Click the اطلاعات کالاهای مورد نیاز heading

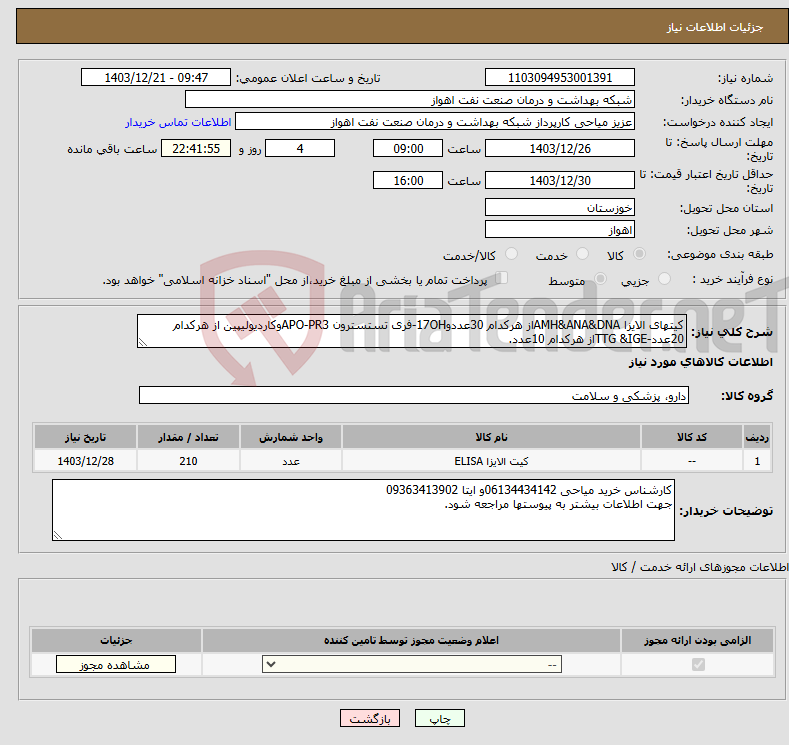(x=700, y=362)
